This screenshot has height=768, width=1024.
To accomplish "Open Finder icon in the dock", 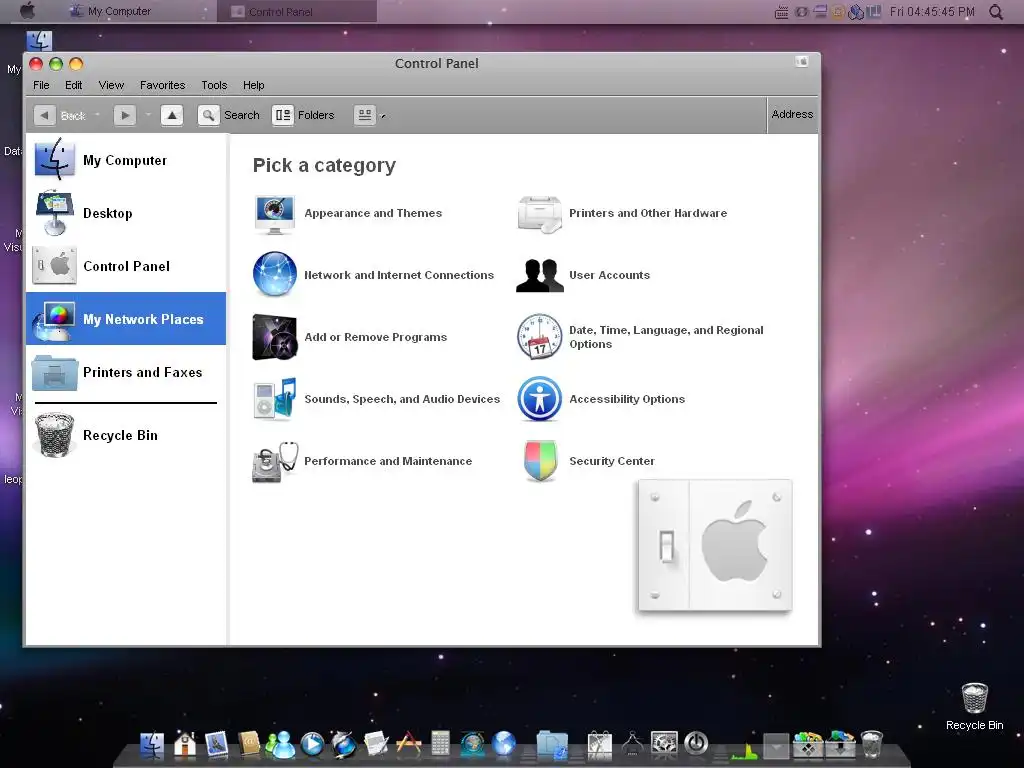I will pyautogui.click(x=152, y=744).
